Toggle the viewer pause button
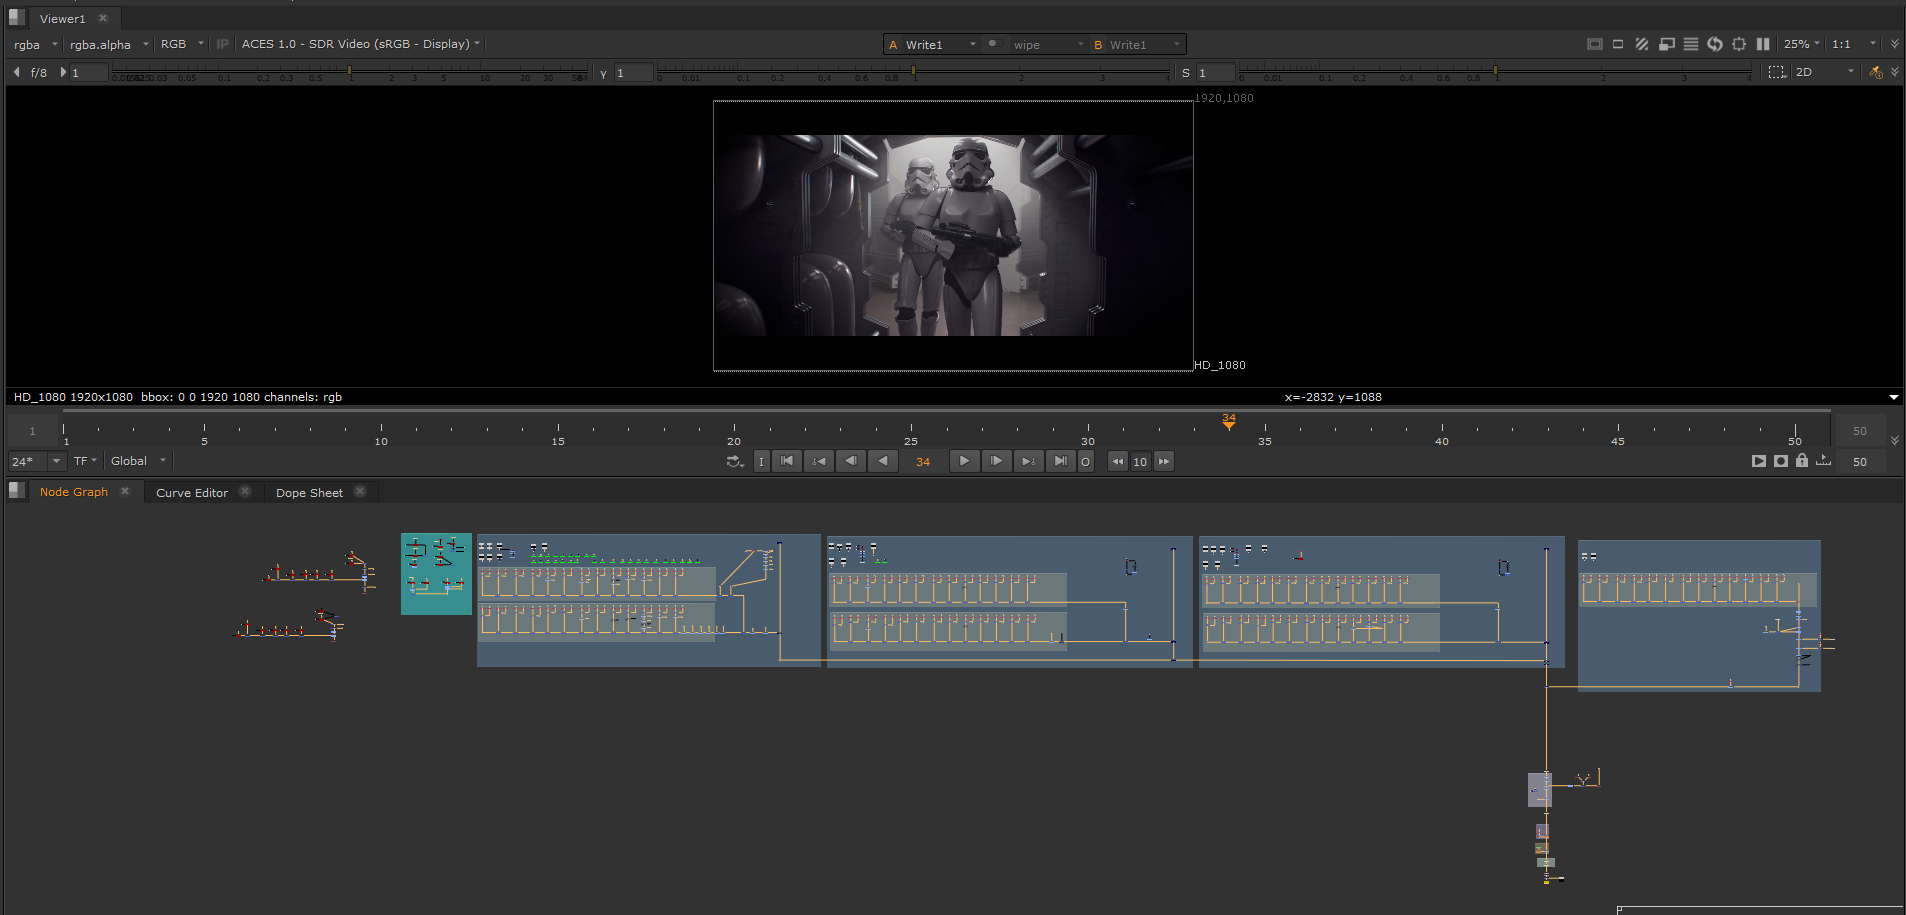The image size is (1906, 915). pyautogui.click(x=1763, y=44)
